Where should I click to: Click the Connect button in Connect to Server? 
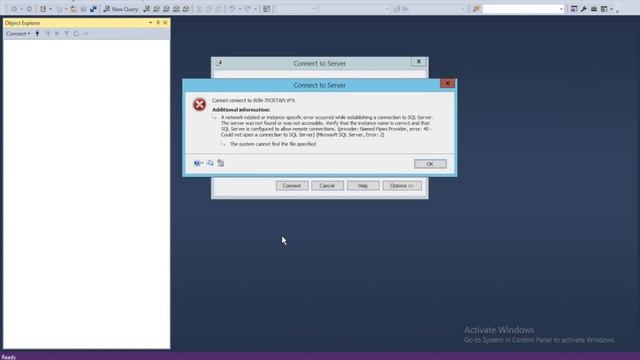[x=292, y=186]
